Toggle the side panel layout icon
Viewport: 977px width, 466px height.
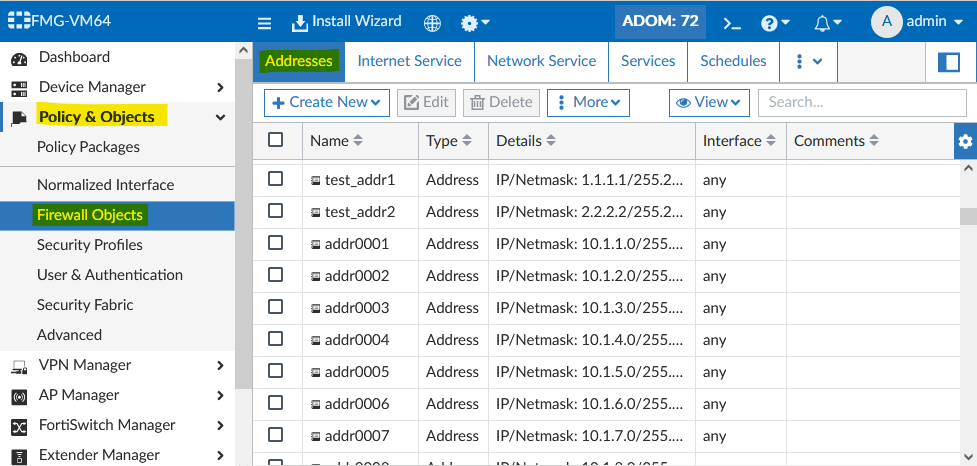(948, 62)
